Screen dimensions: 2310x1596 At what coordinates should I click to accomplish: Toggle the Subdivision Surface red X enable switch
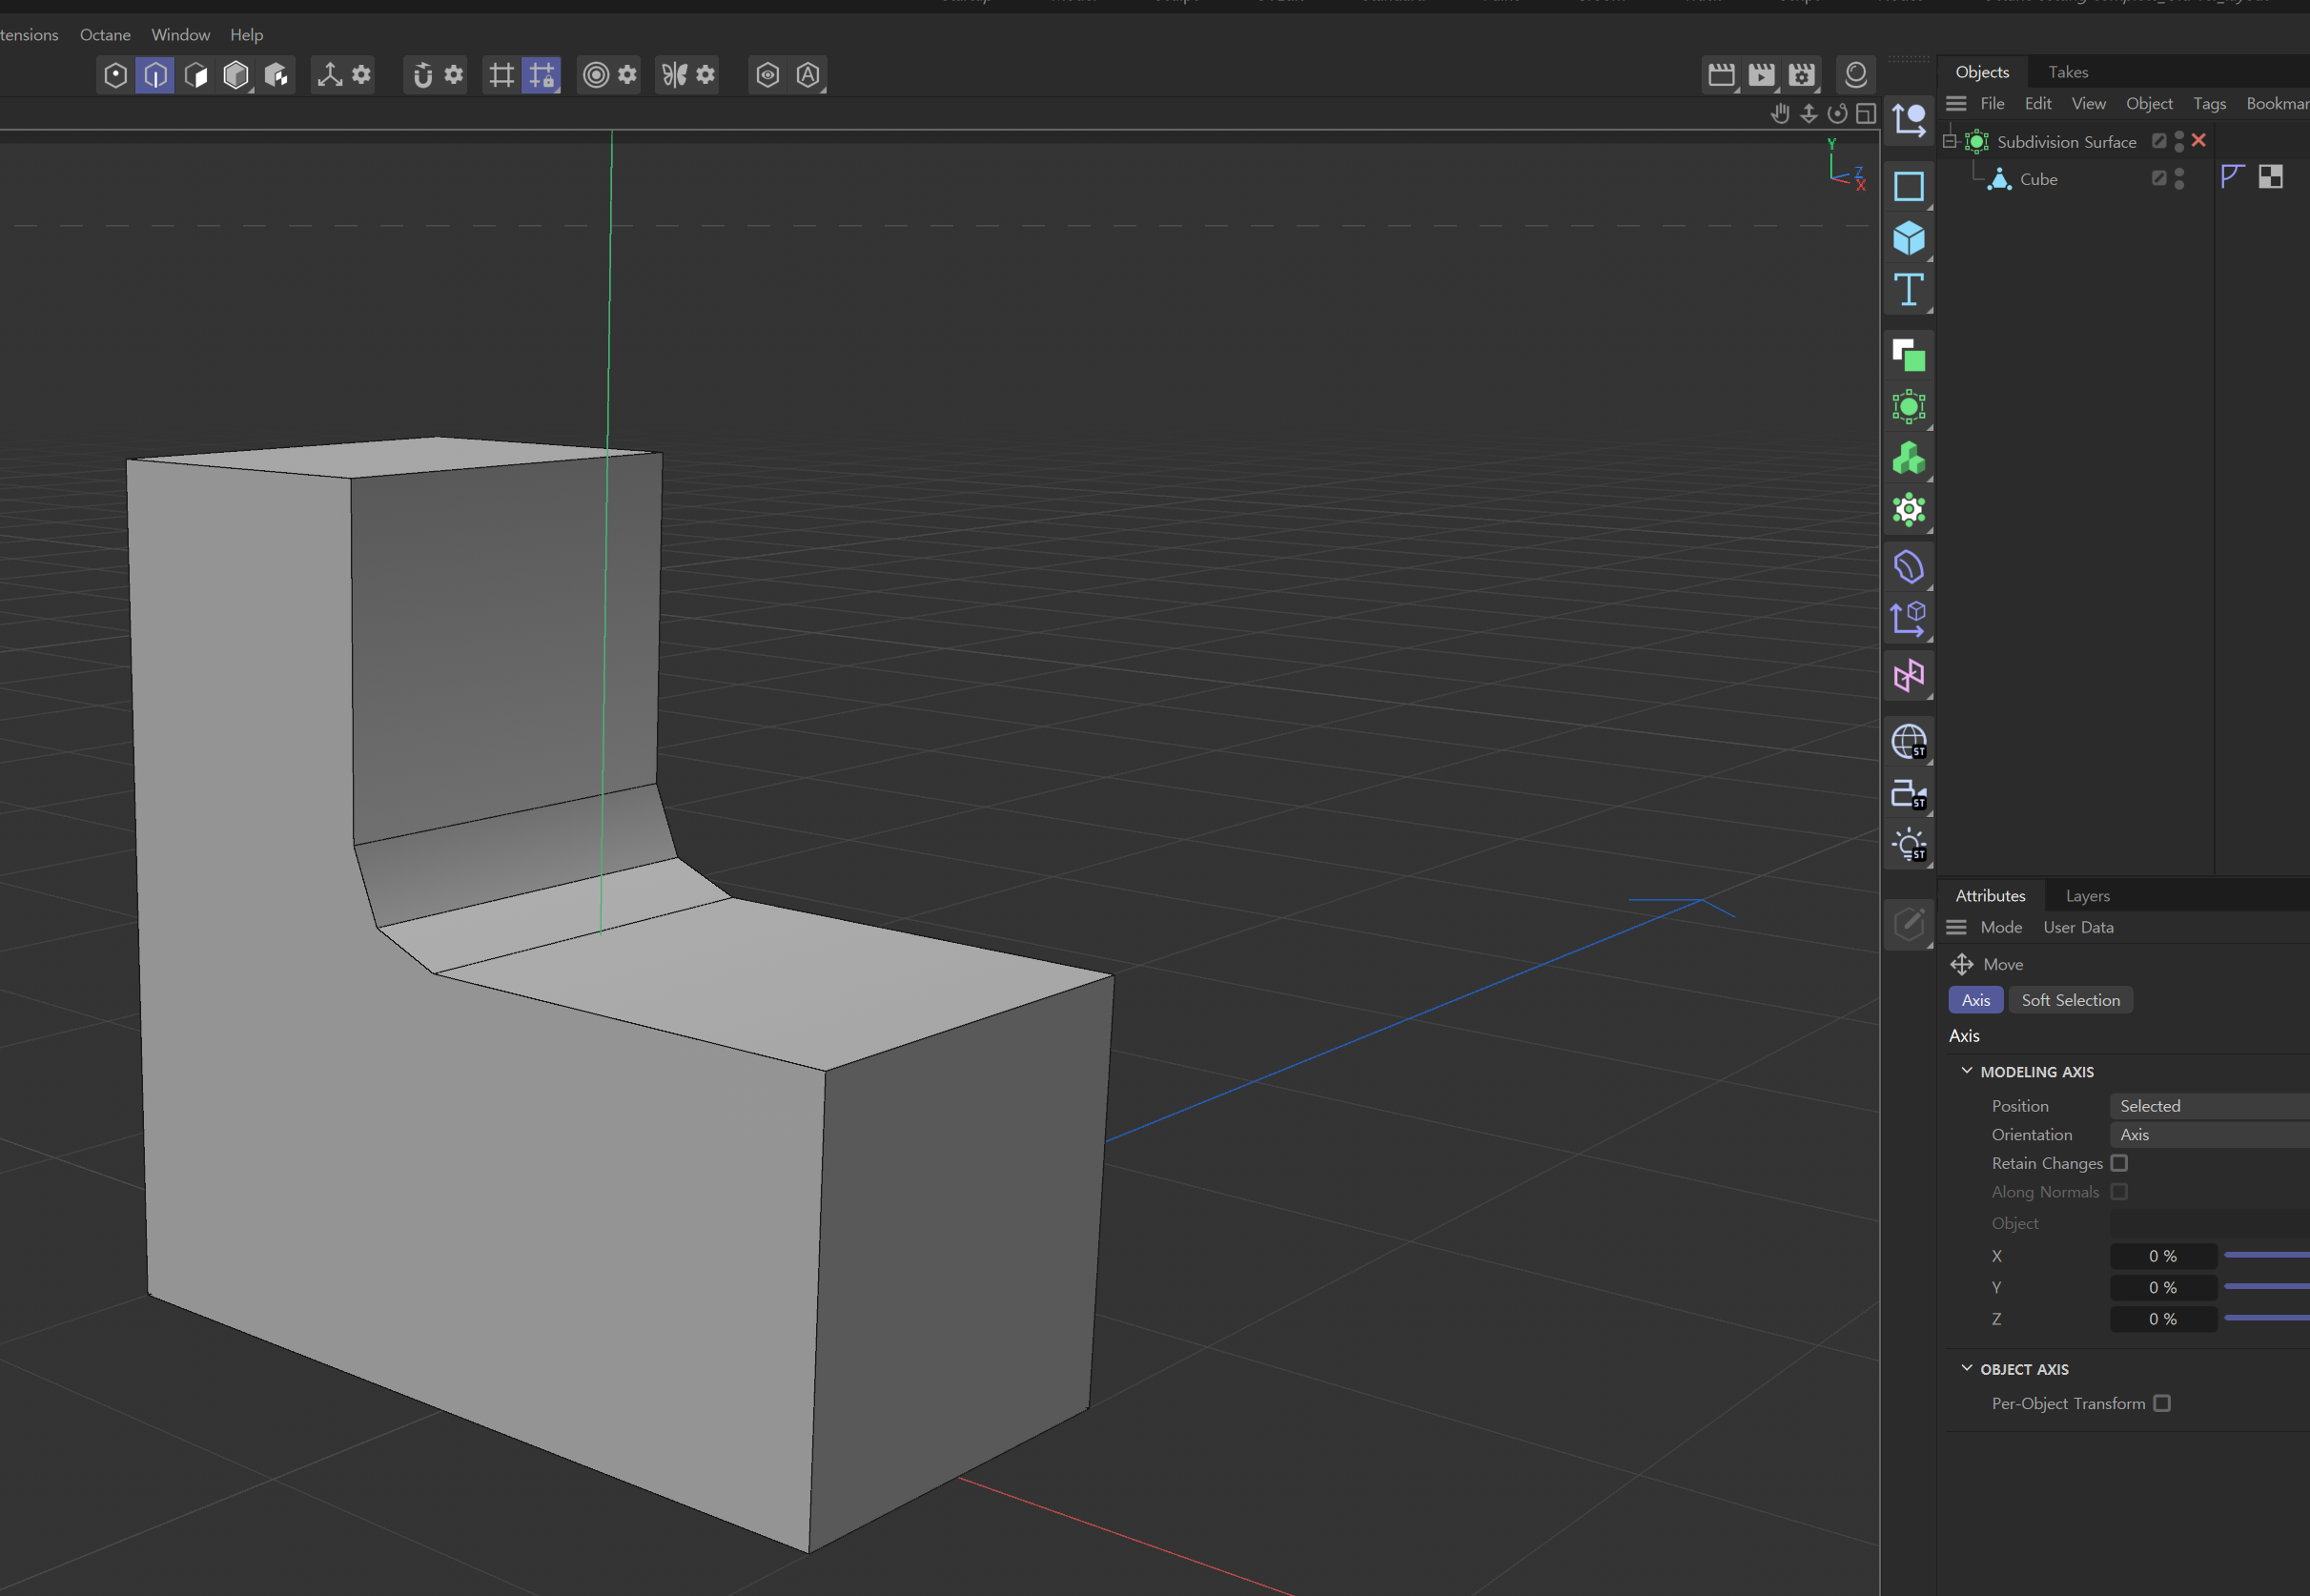coord(2198,140)
